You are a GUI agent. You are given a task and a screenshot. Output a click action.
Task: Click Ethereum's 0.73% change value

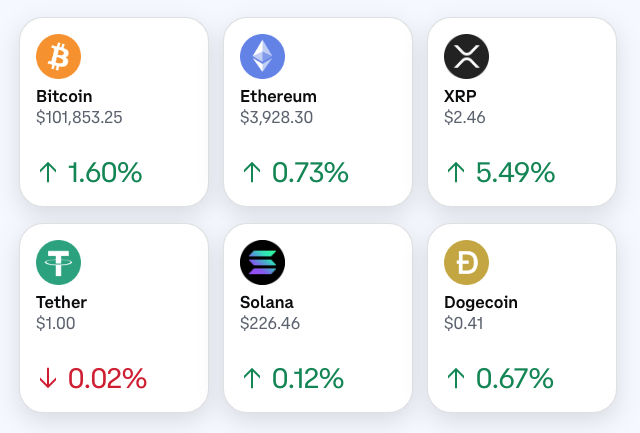(x=310, y=173)
